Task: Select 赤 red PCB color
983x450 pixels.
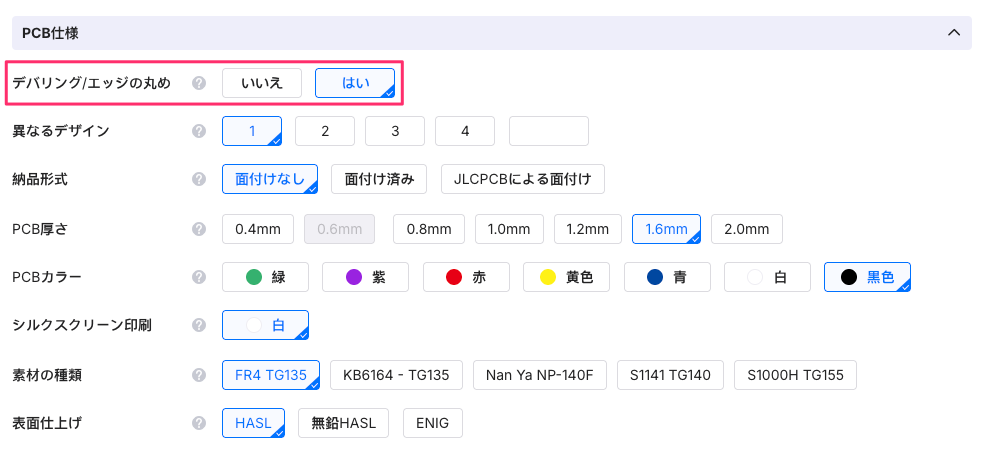Action: 466,277
